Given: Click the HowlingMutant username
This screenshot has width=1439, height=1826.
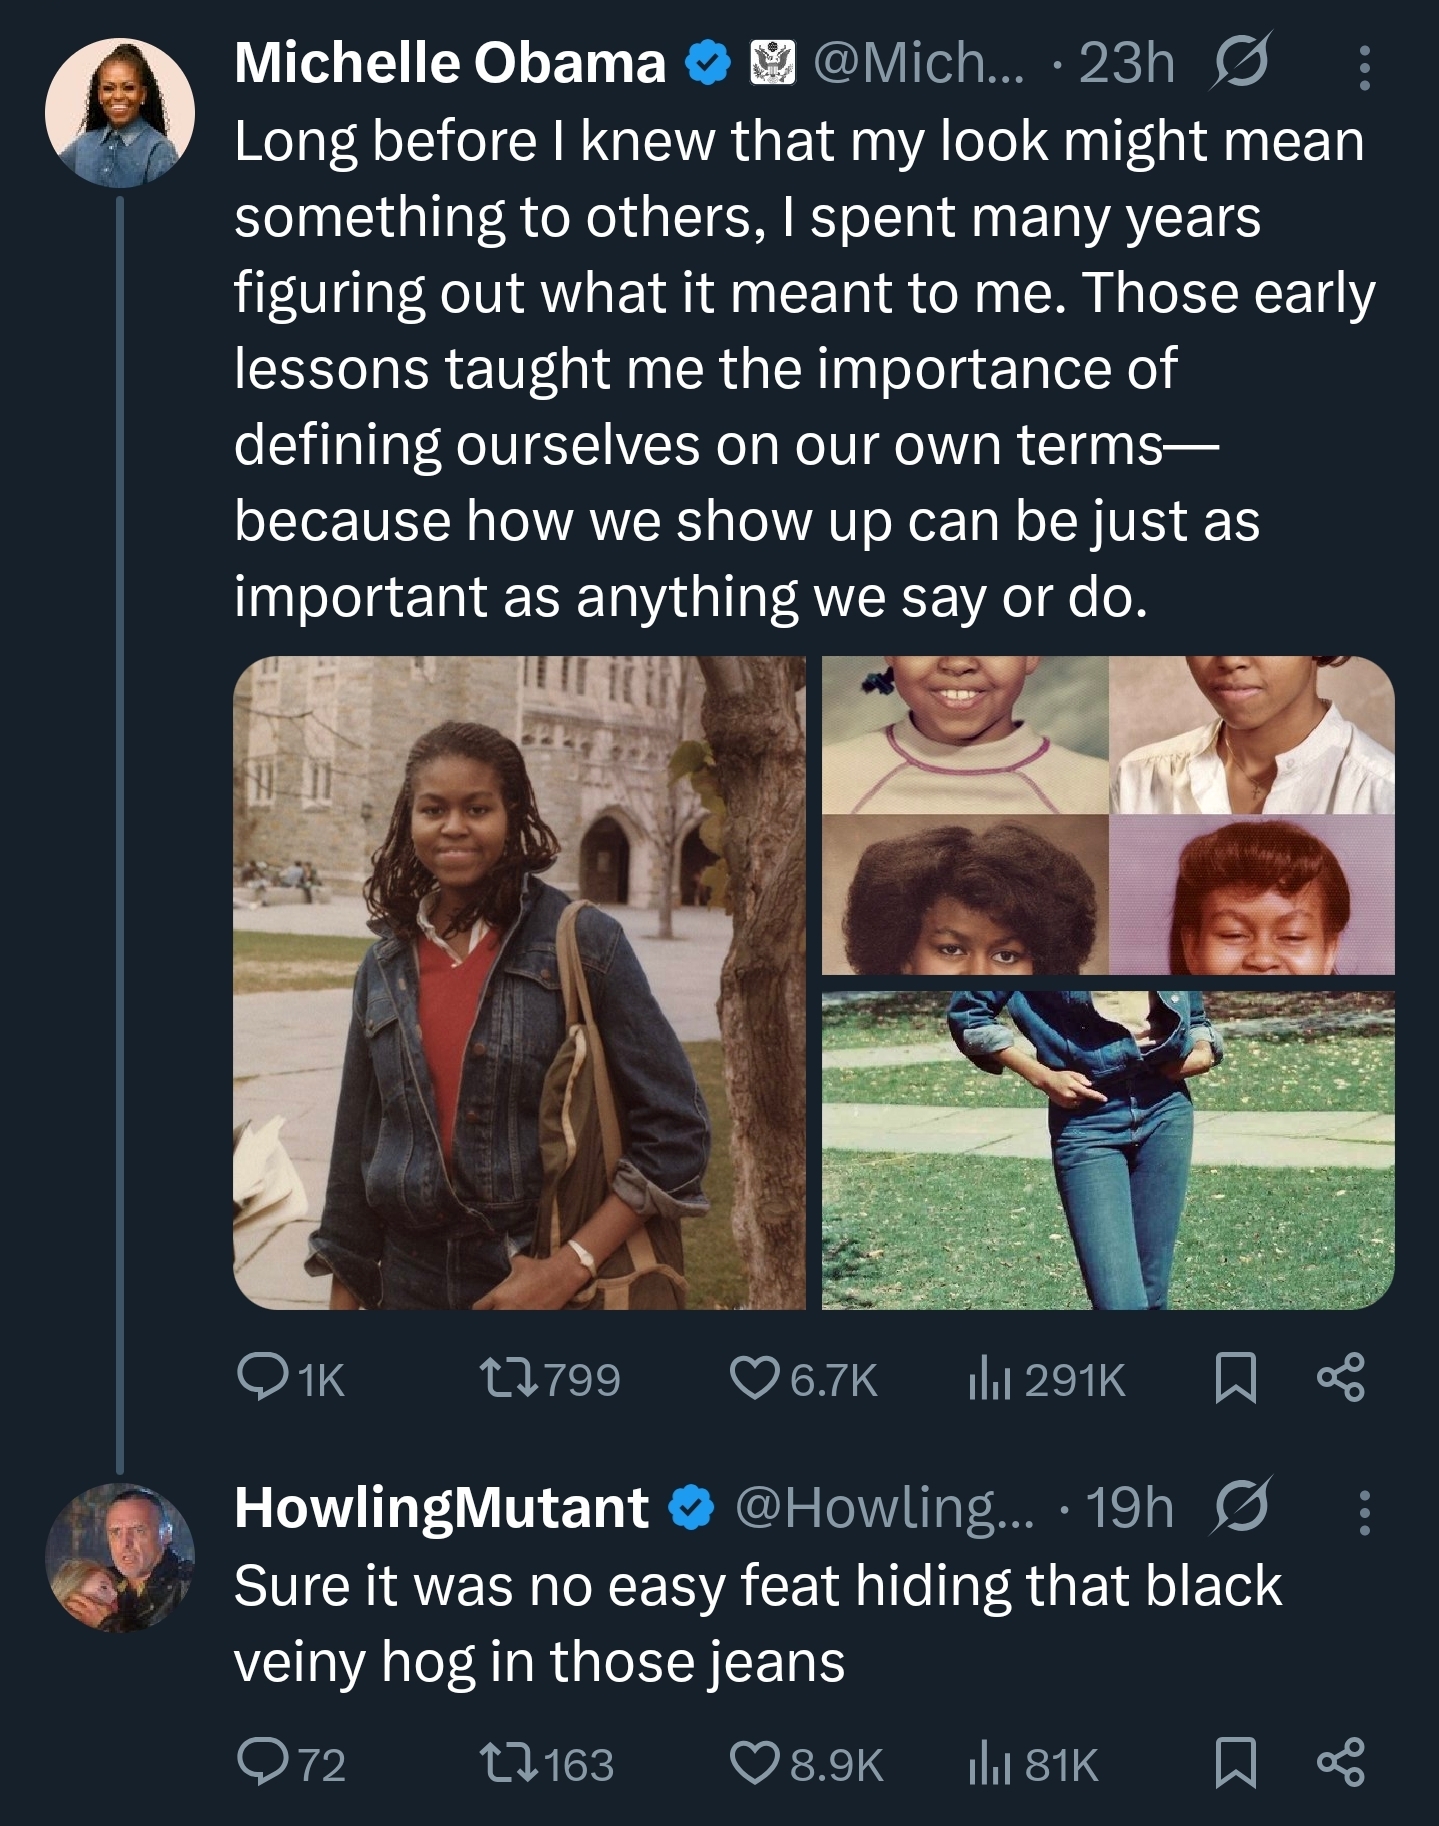Looking at the screenshot, I should tap(441, 1508).
